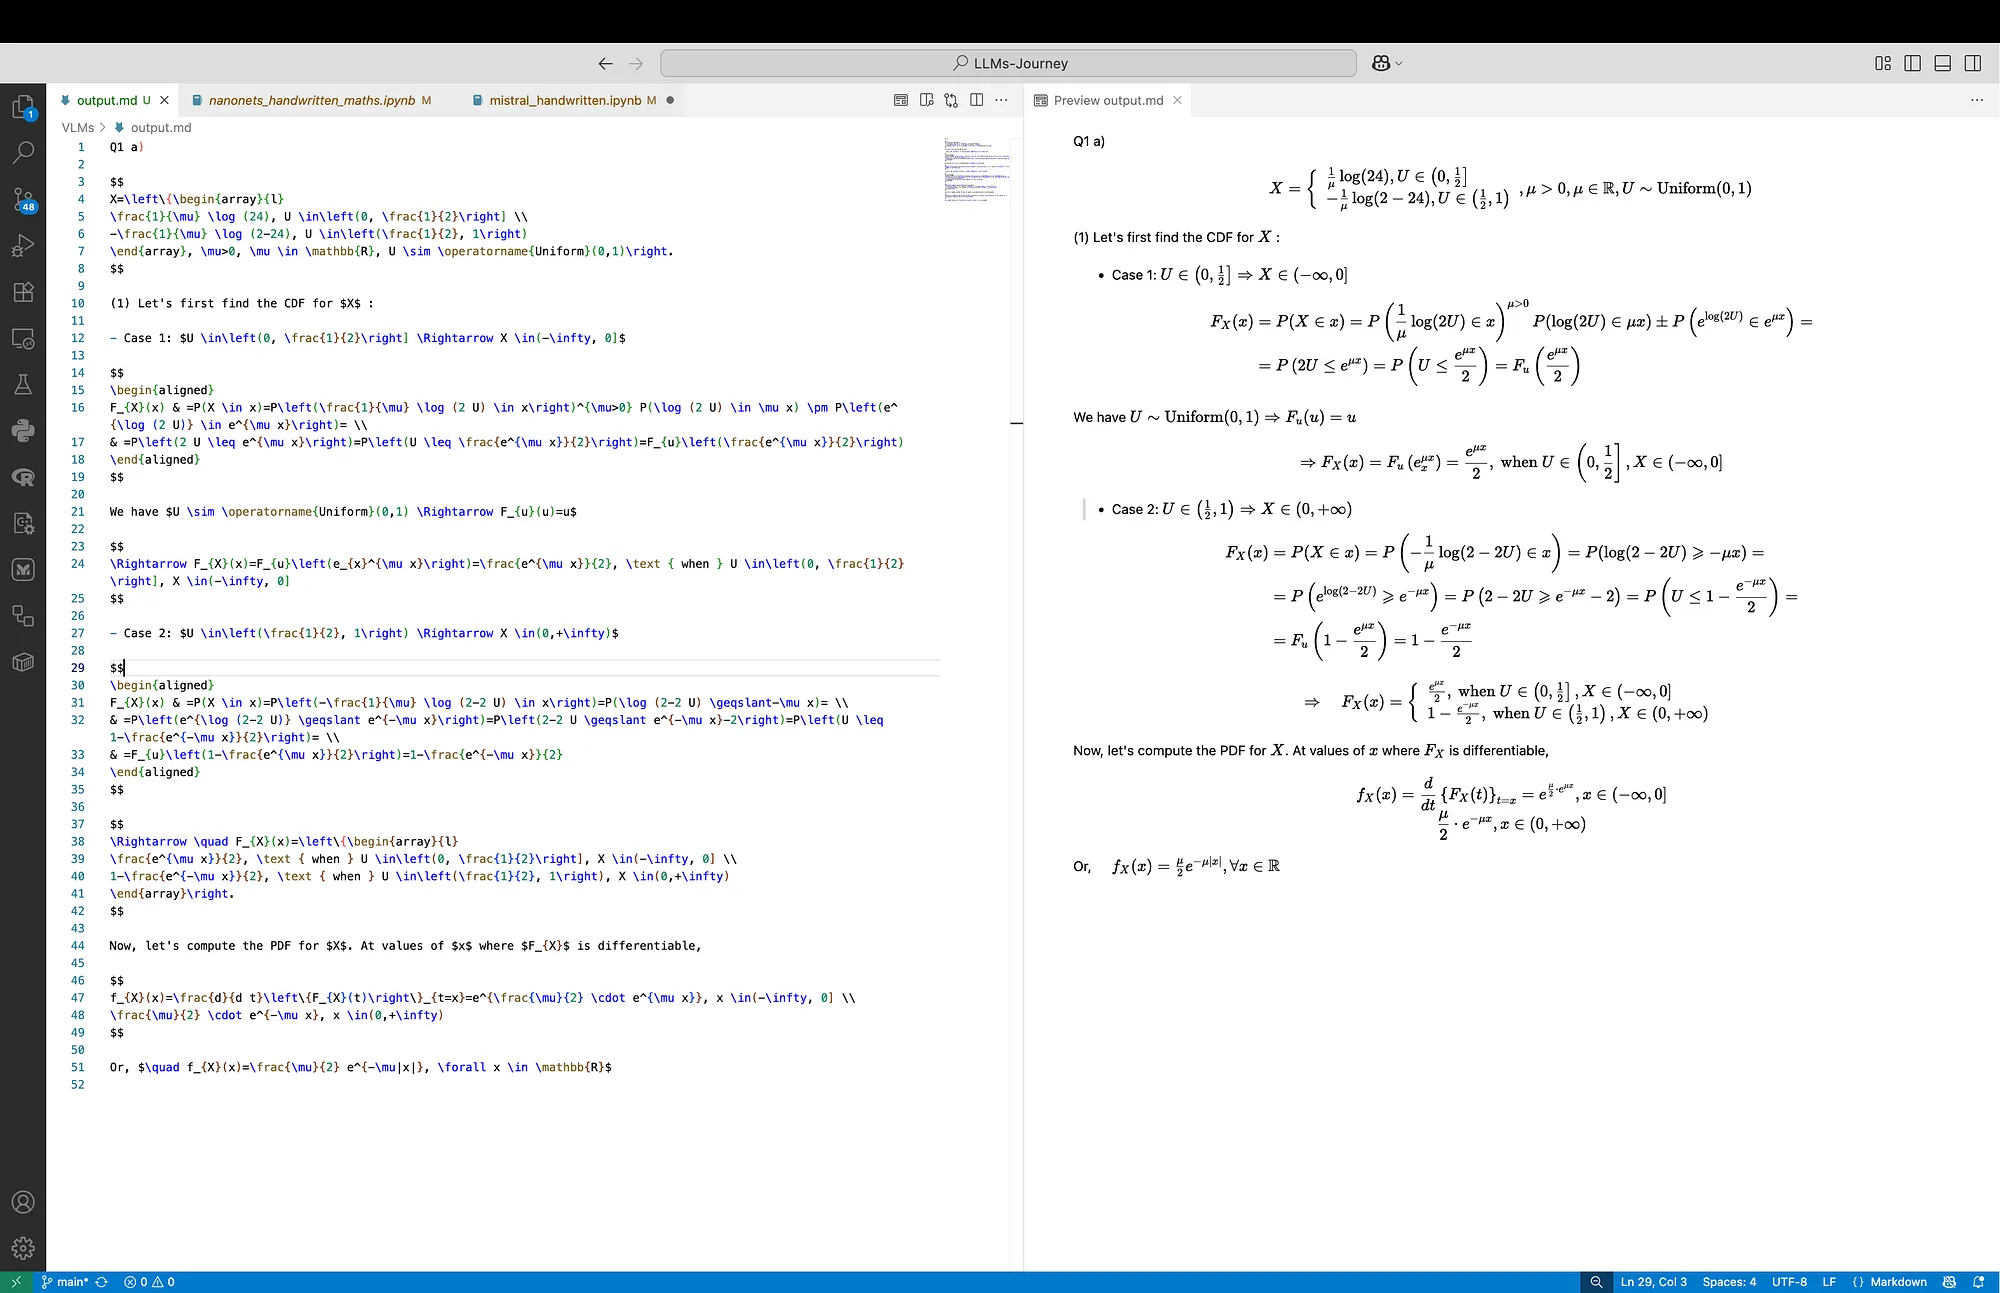Toggle bottom panel visibility

[1943, 63]
